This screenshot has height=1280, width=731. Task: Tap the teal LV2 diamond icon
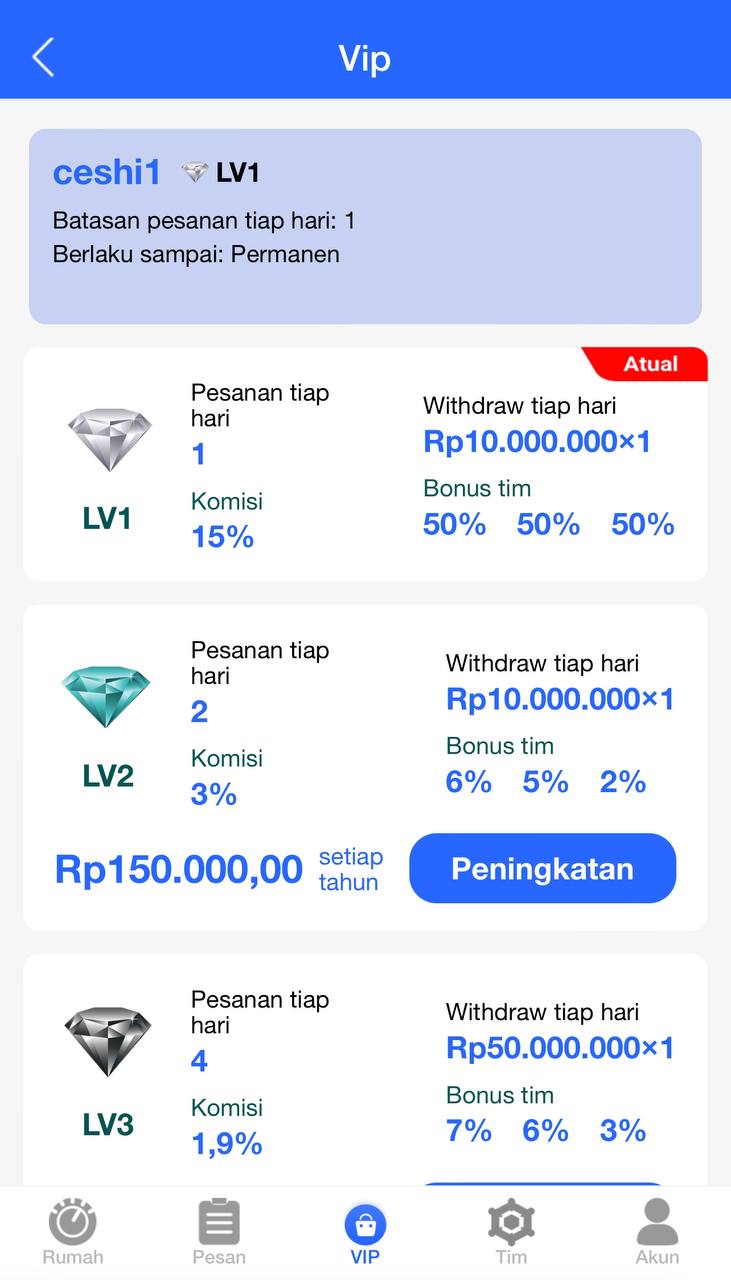[x=106, y=697]
